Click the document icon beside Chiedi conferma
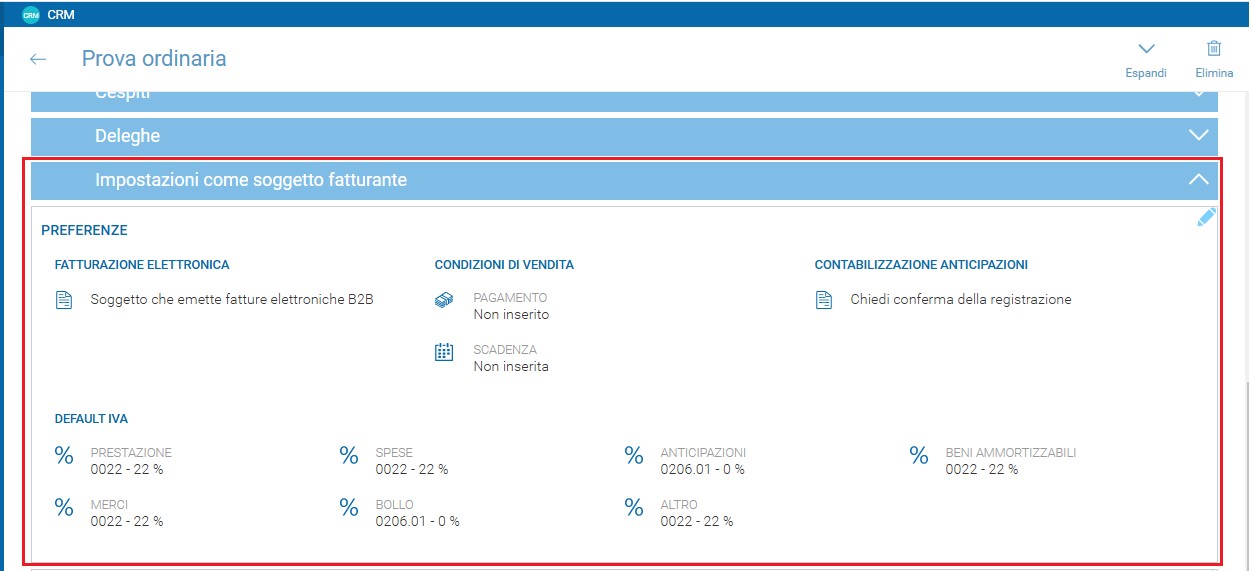The image size is (1251, 571). pos(824,299)
